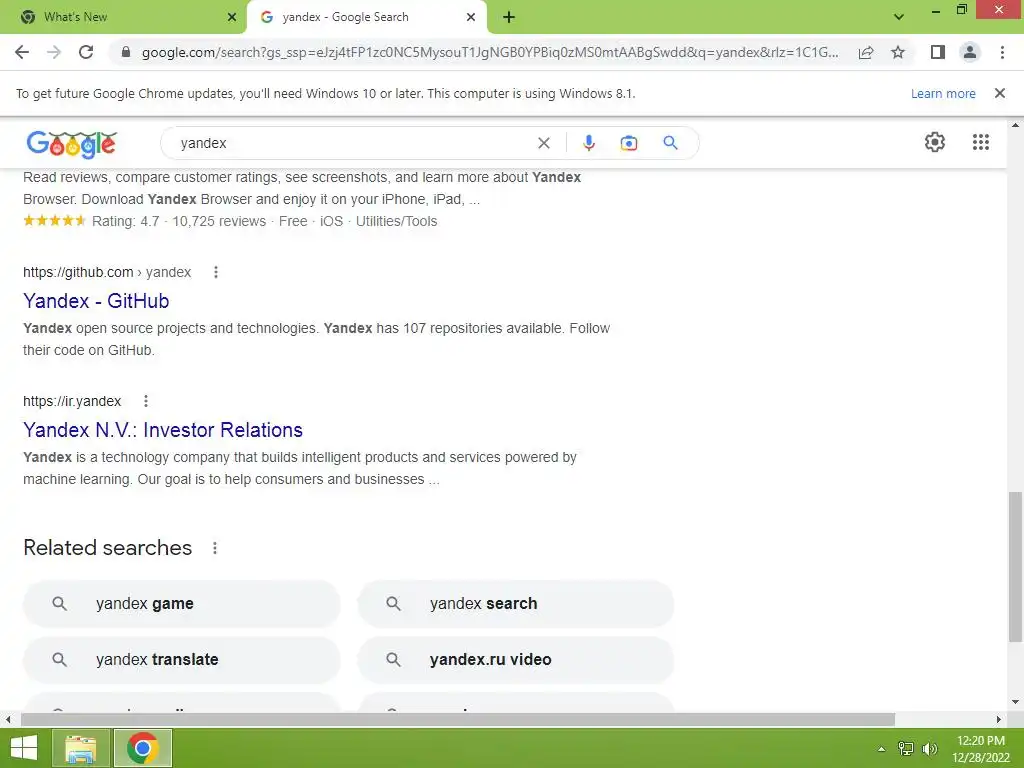Viewport: 1024px width, 768px height.
Task: Dismiss the Chrome update notification bar
Action: (x=999, y=93)
